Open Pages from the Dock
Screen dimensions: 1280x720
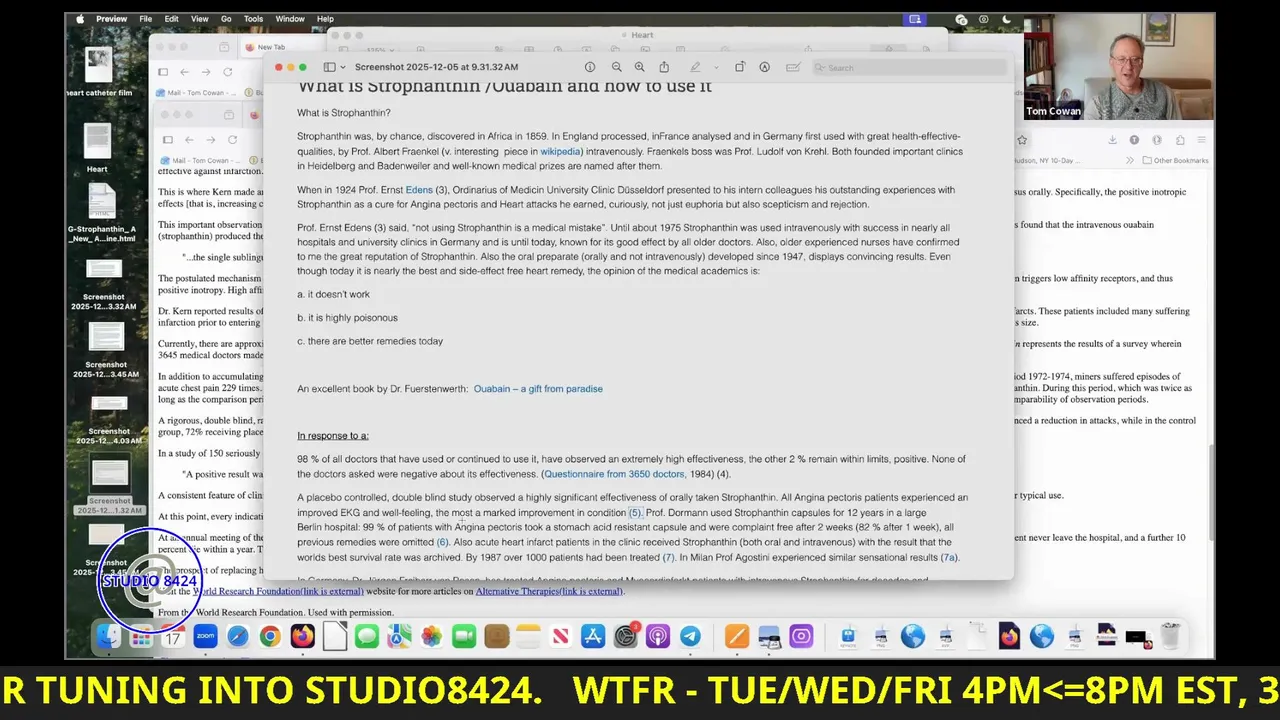point(737,636)
